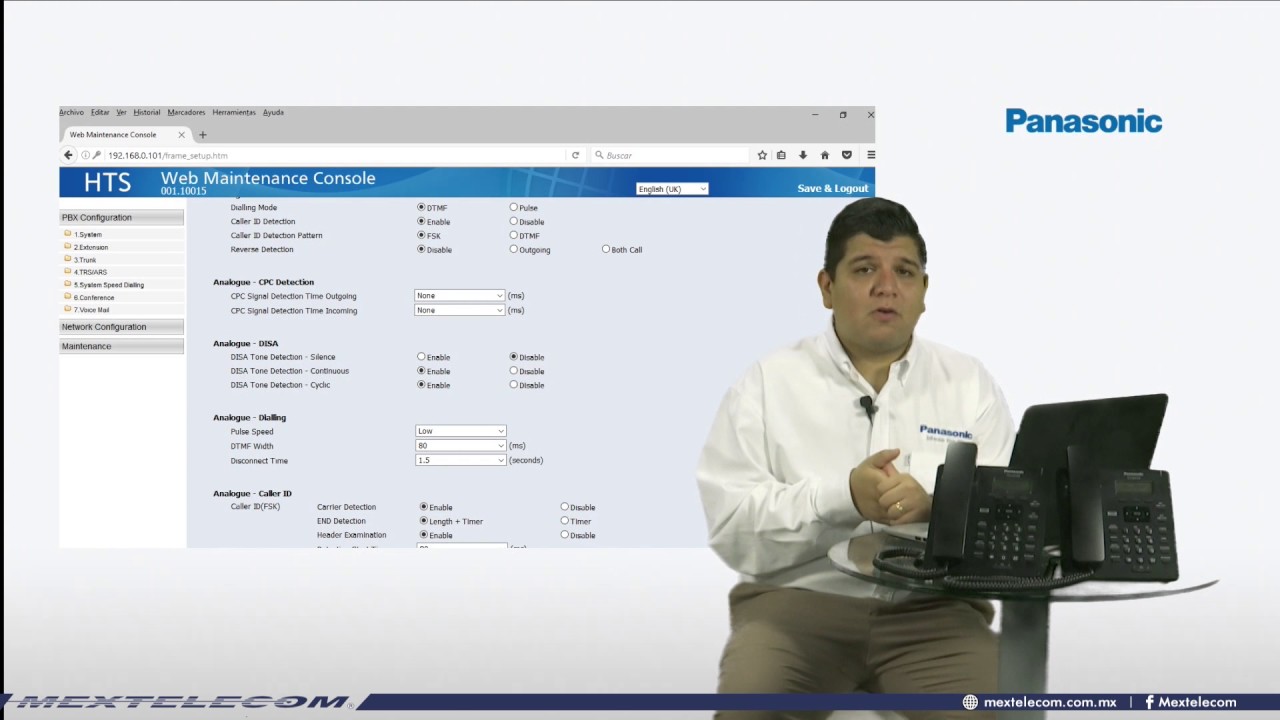Screen dimensions: 1280x720
Task: Select Disable for Caller ID Detection
Action: tap(514, 221)
